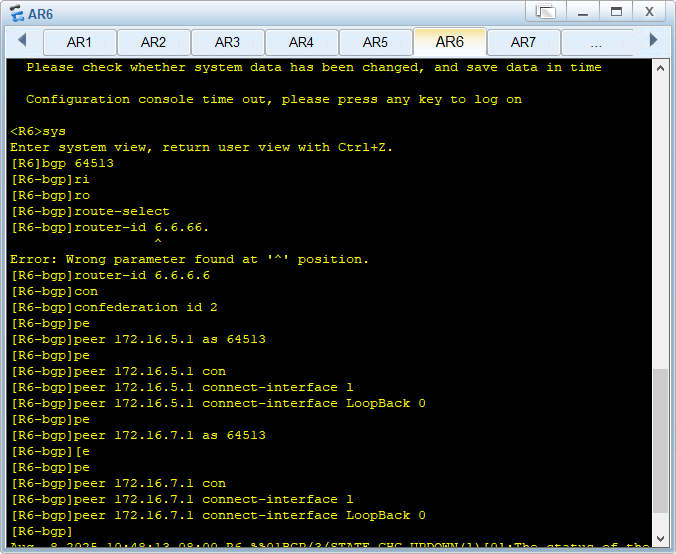The width and height of the screenshot is (676, 554).
Task: Click 'Enter system view' message line
Action: tap(201, 147)
